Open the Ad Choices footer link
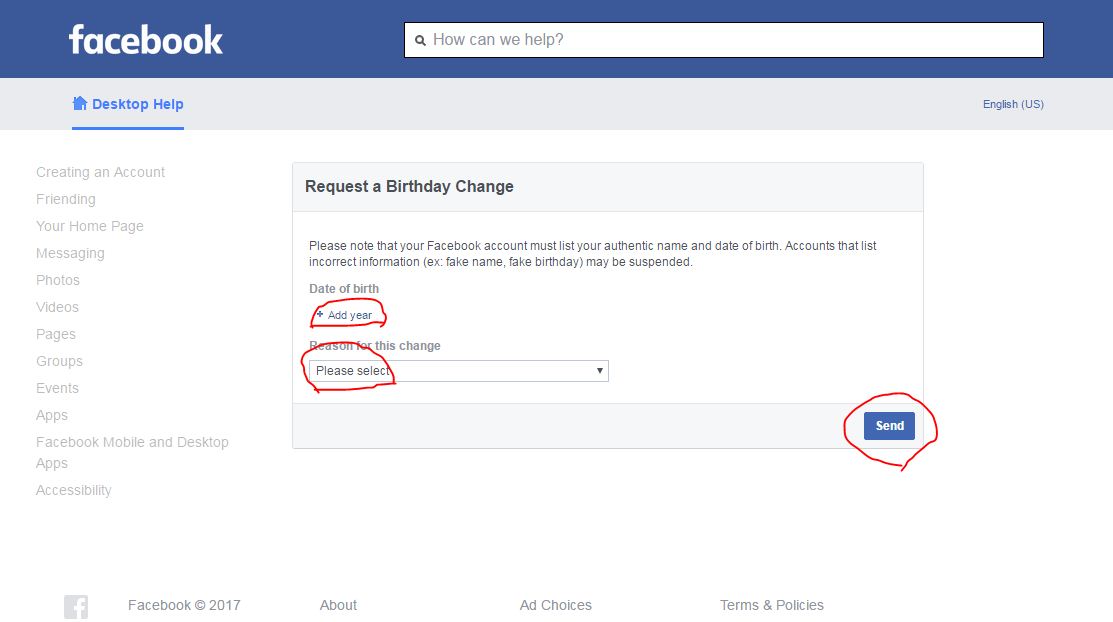 555,605
